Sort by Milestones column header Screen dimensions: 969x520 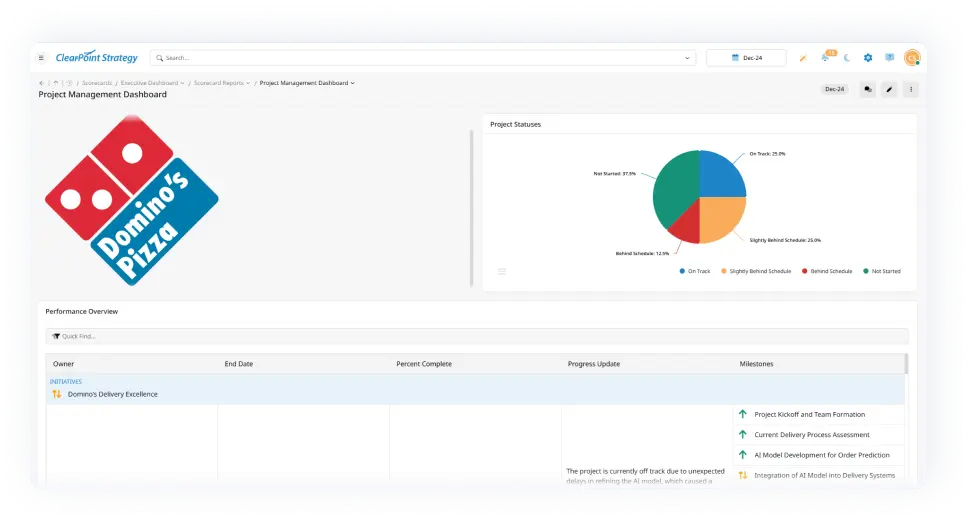pyautogui.click(x=756, y=364)
